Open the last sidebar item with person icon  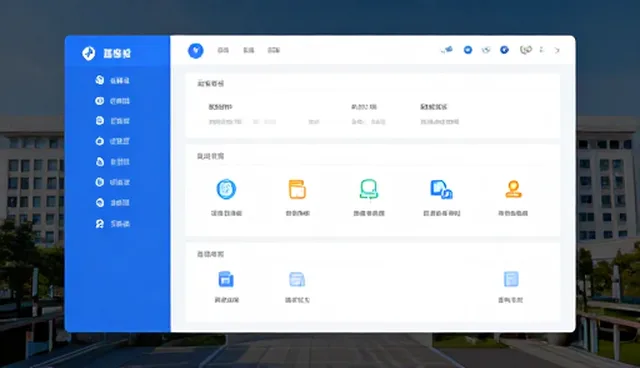[112, 224]
